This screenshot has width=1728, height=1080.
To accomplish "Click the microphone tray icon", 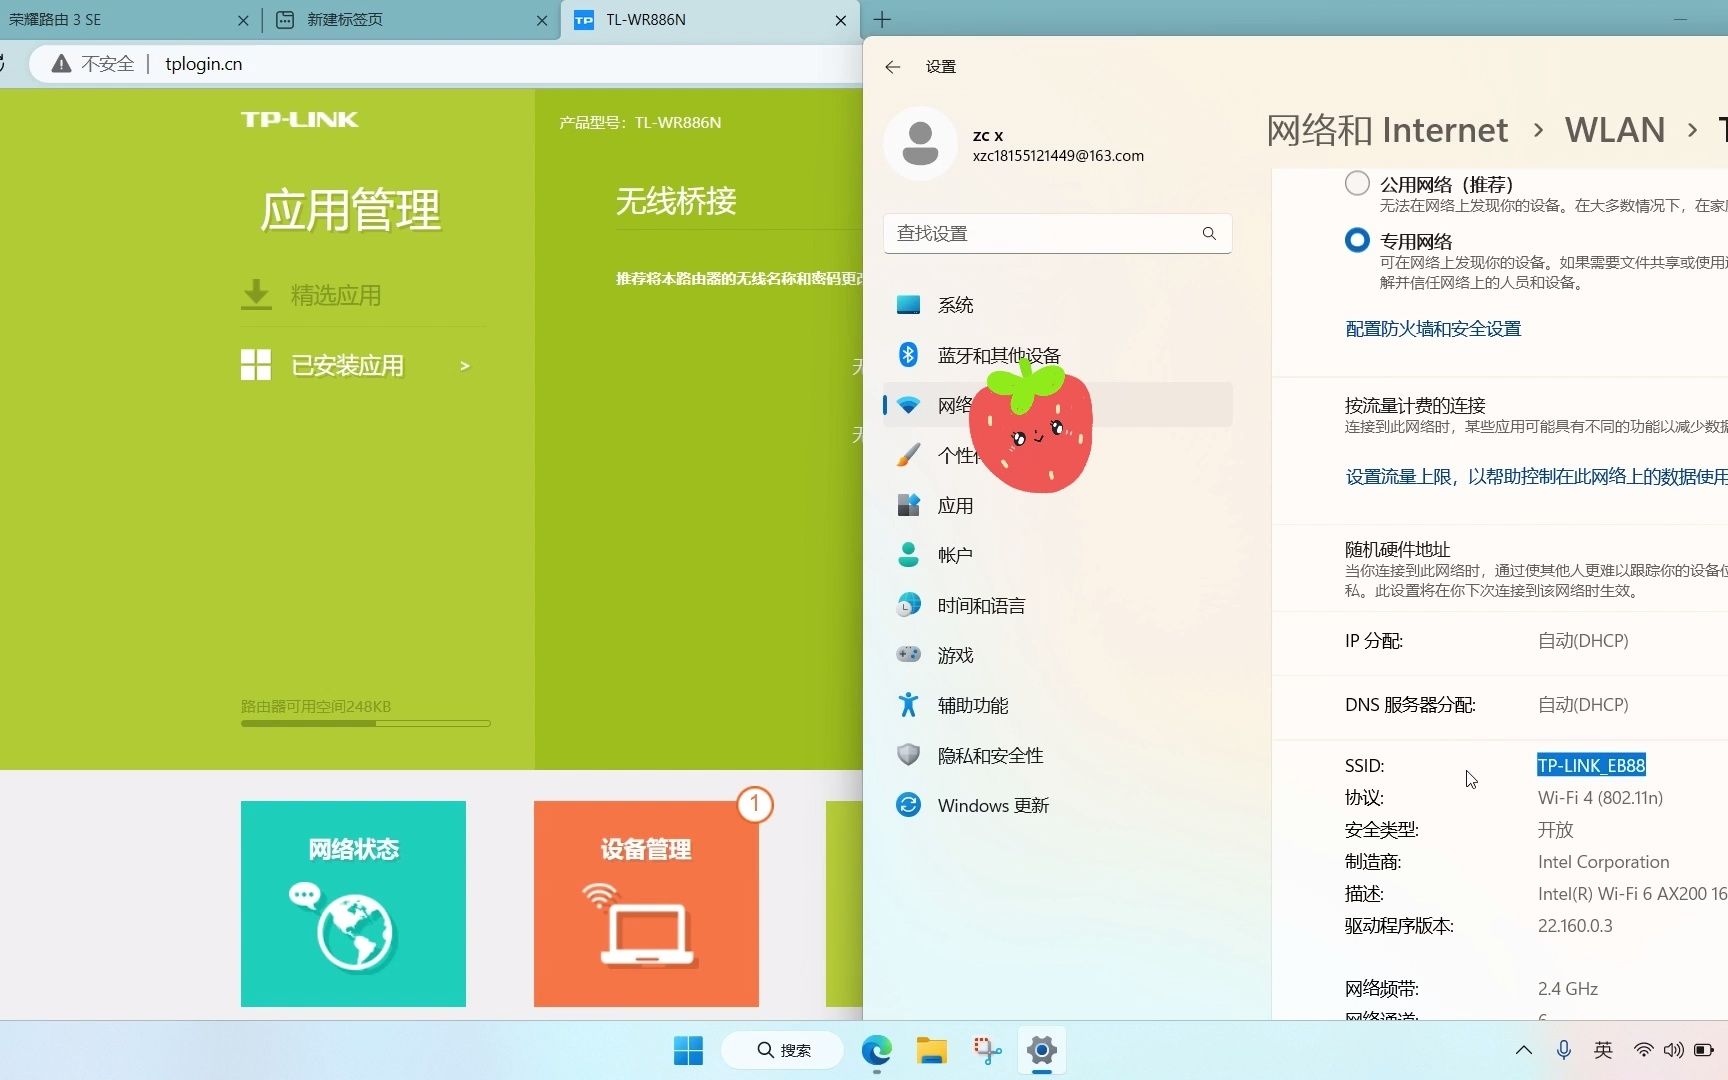I will coord(1564,1050).
